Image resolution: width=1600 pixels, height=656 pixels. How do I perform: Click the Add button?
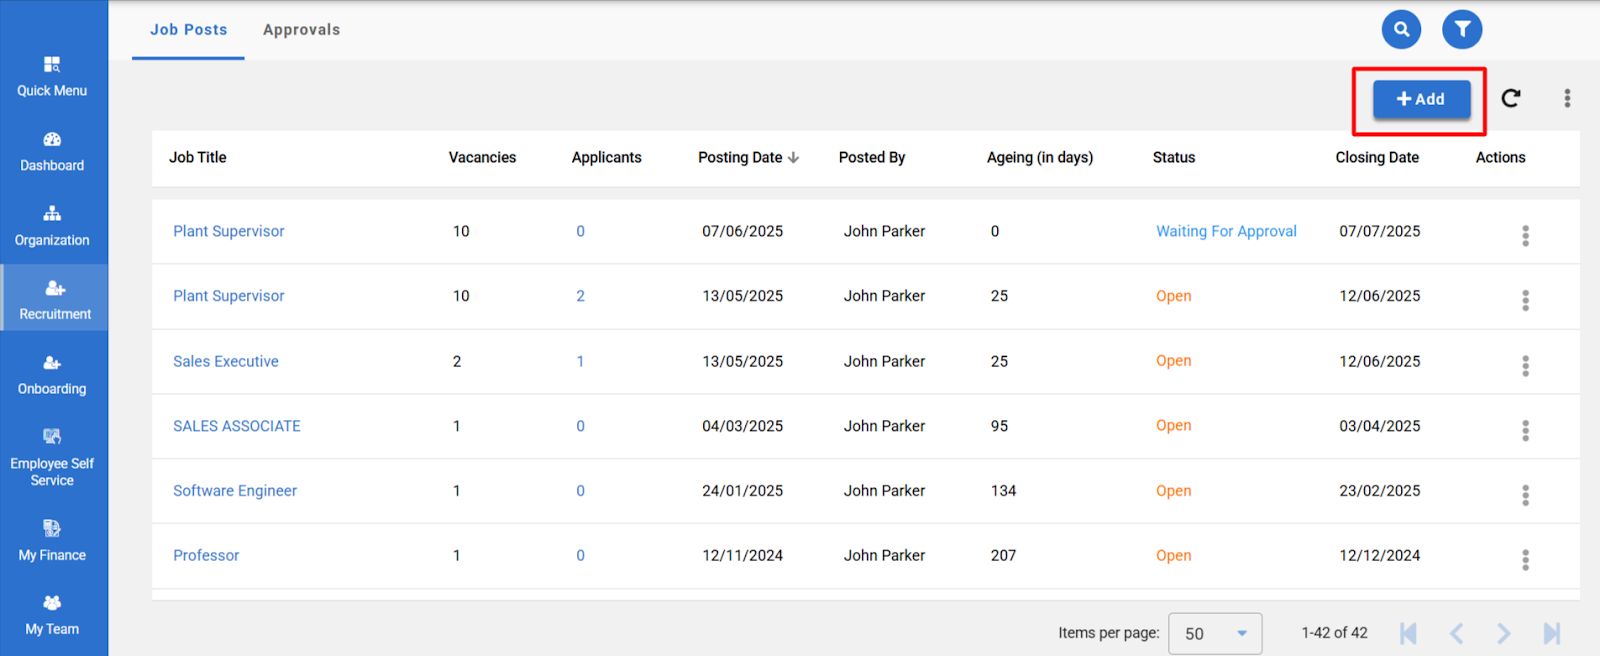(x=1421, y=99)
